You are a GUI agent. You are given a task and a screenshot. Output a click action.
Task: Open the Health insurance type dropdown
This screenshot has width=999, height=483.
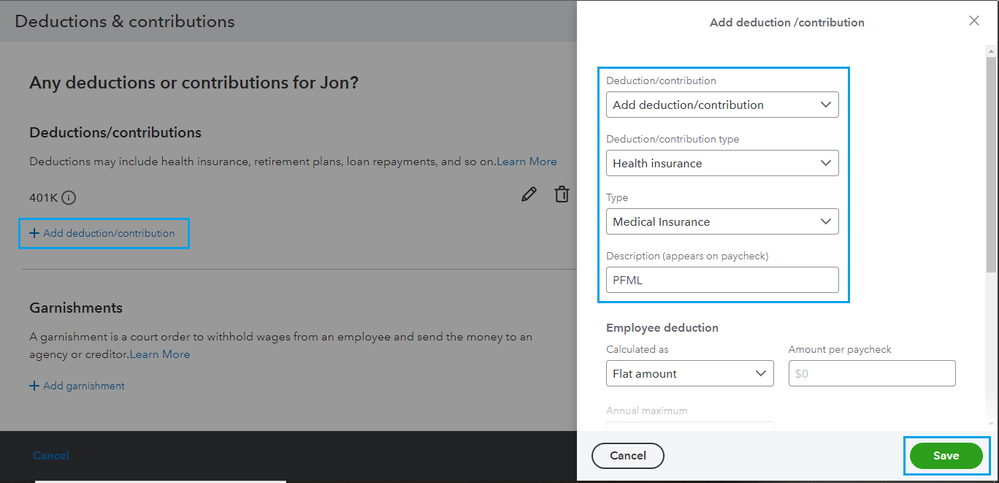[x=722, y=163]
